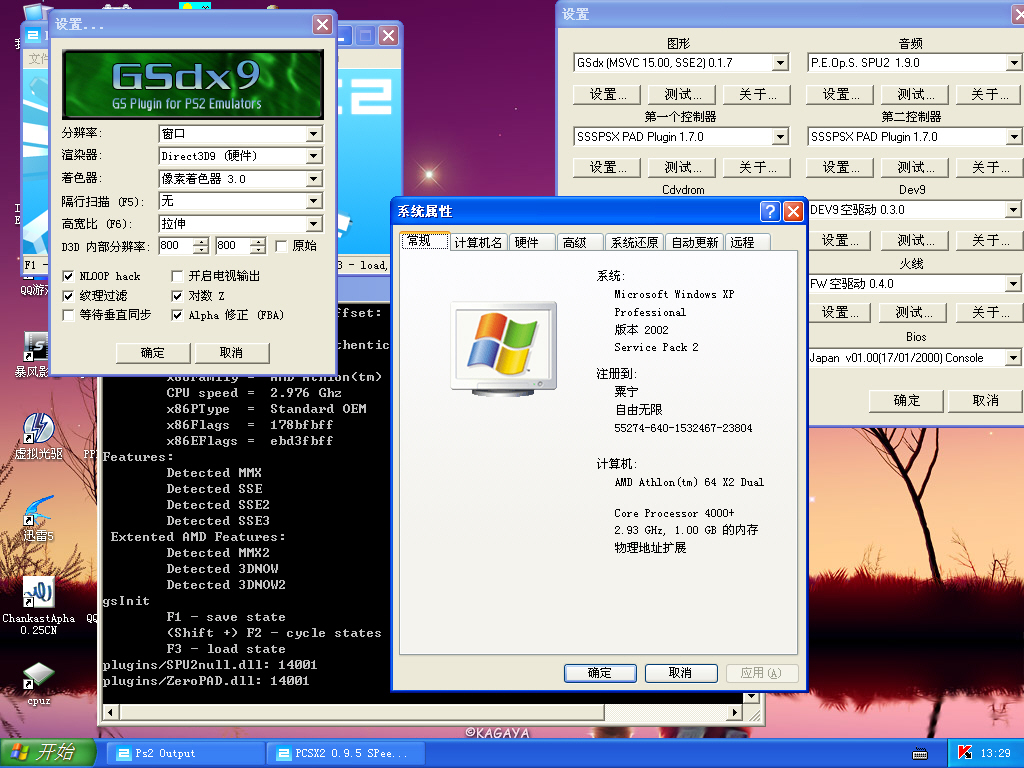Open the 开始 Start menu

pos(47,753)
